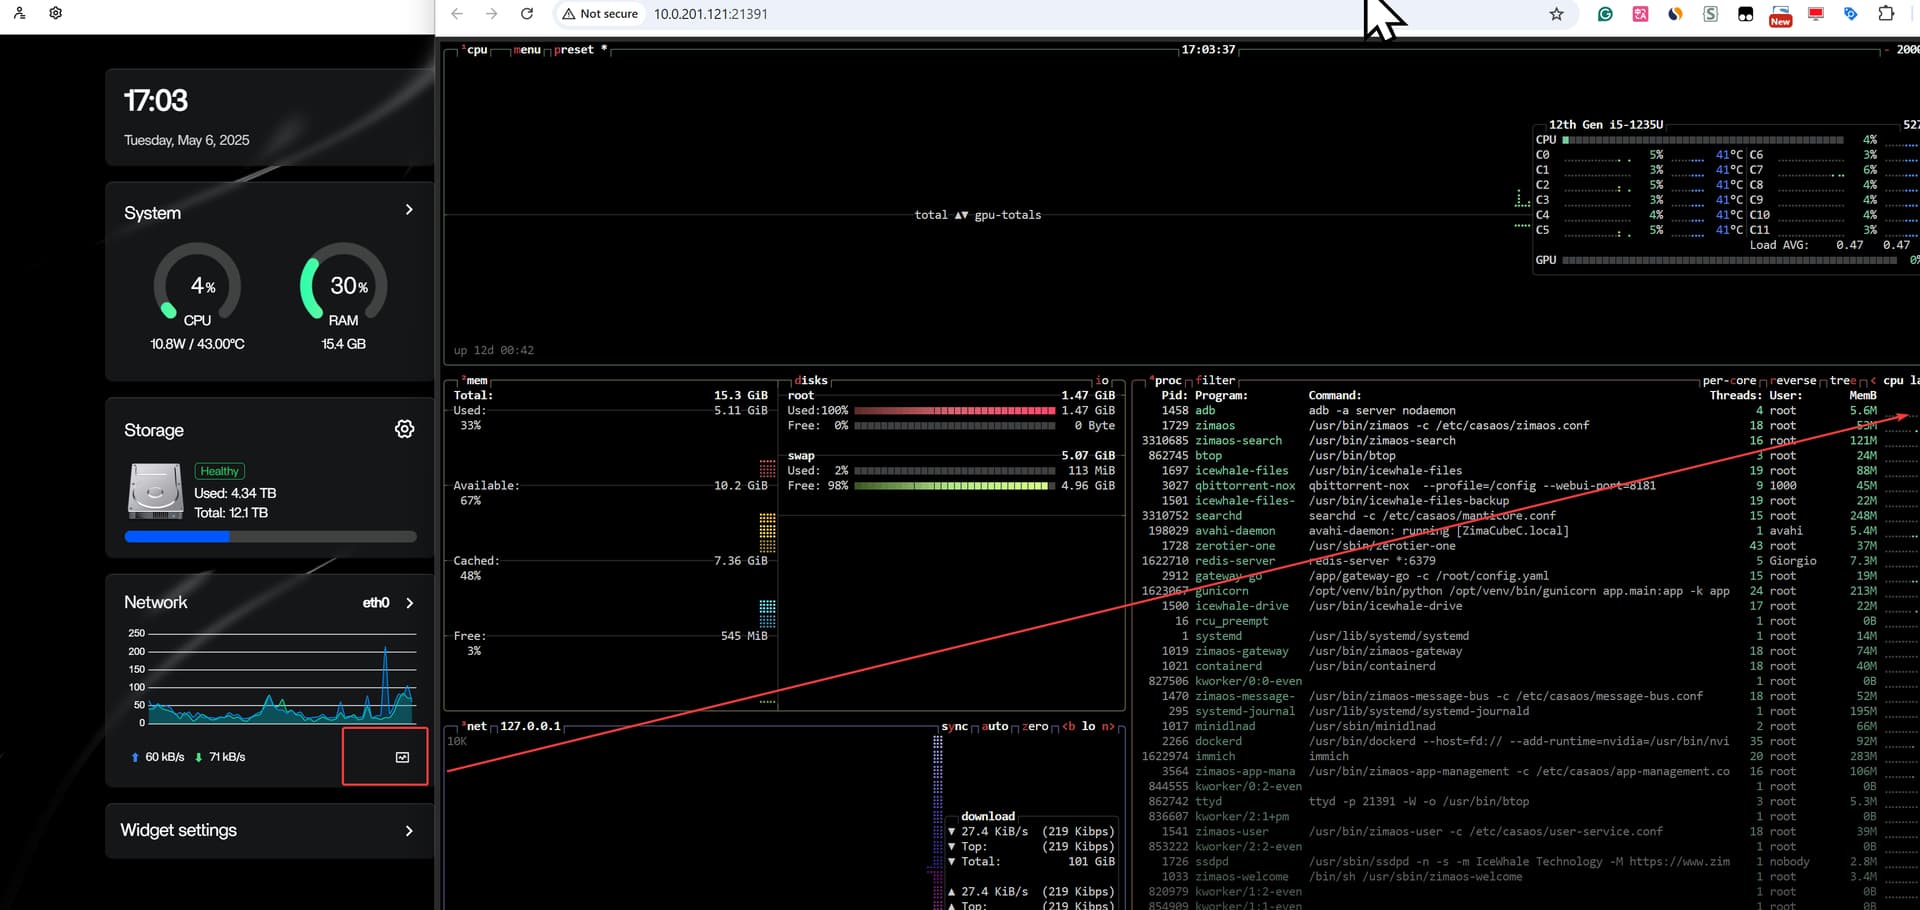Select the gunicorn process row
This screenshot has height=910, width=1920.
click(1509, 590)
